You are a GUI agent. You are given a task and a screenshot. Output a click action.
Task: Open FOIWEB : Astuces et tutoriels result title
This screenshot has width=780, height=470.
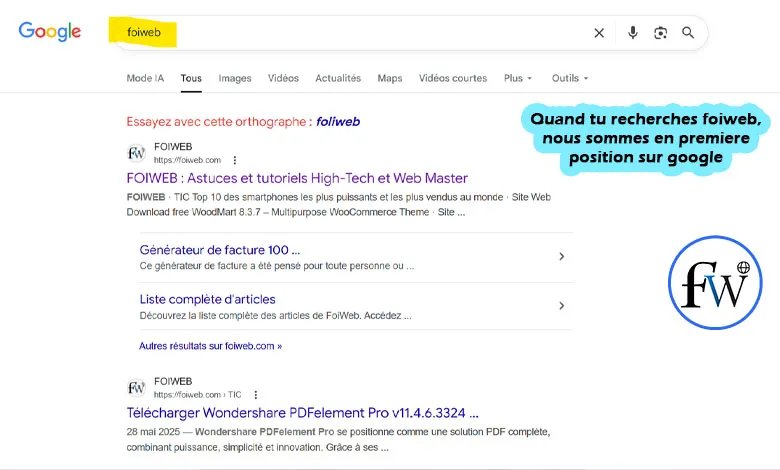(x=297, y=178)
